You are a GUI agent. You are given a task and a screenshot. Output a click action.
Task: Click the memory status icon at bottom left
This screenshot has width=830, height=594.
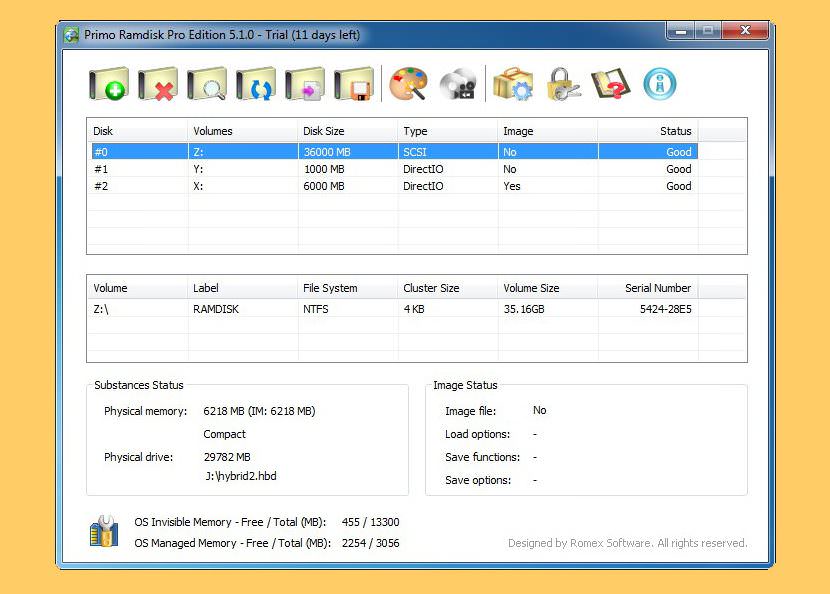(x=104, y=531)
